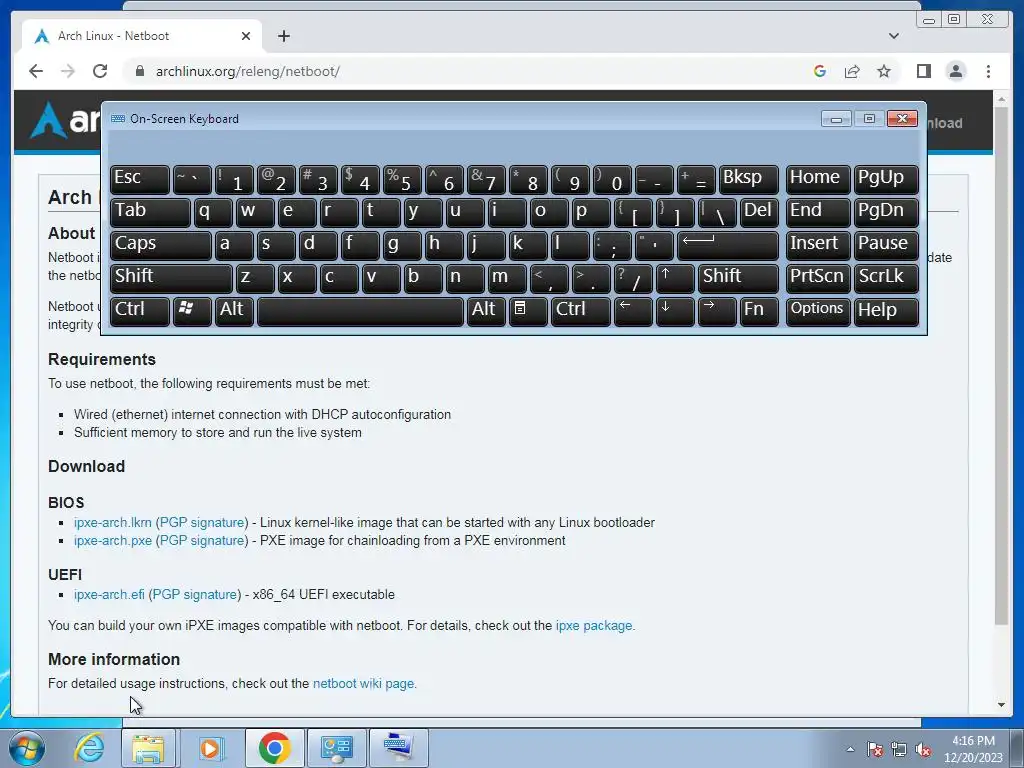
Task: Toggle the right Shift key
Action: 738,278
